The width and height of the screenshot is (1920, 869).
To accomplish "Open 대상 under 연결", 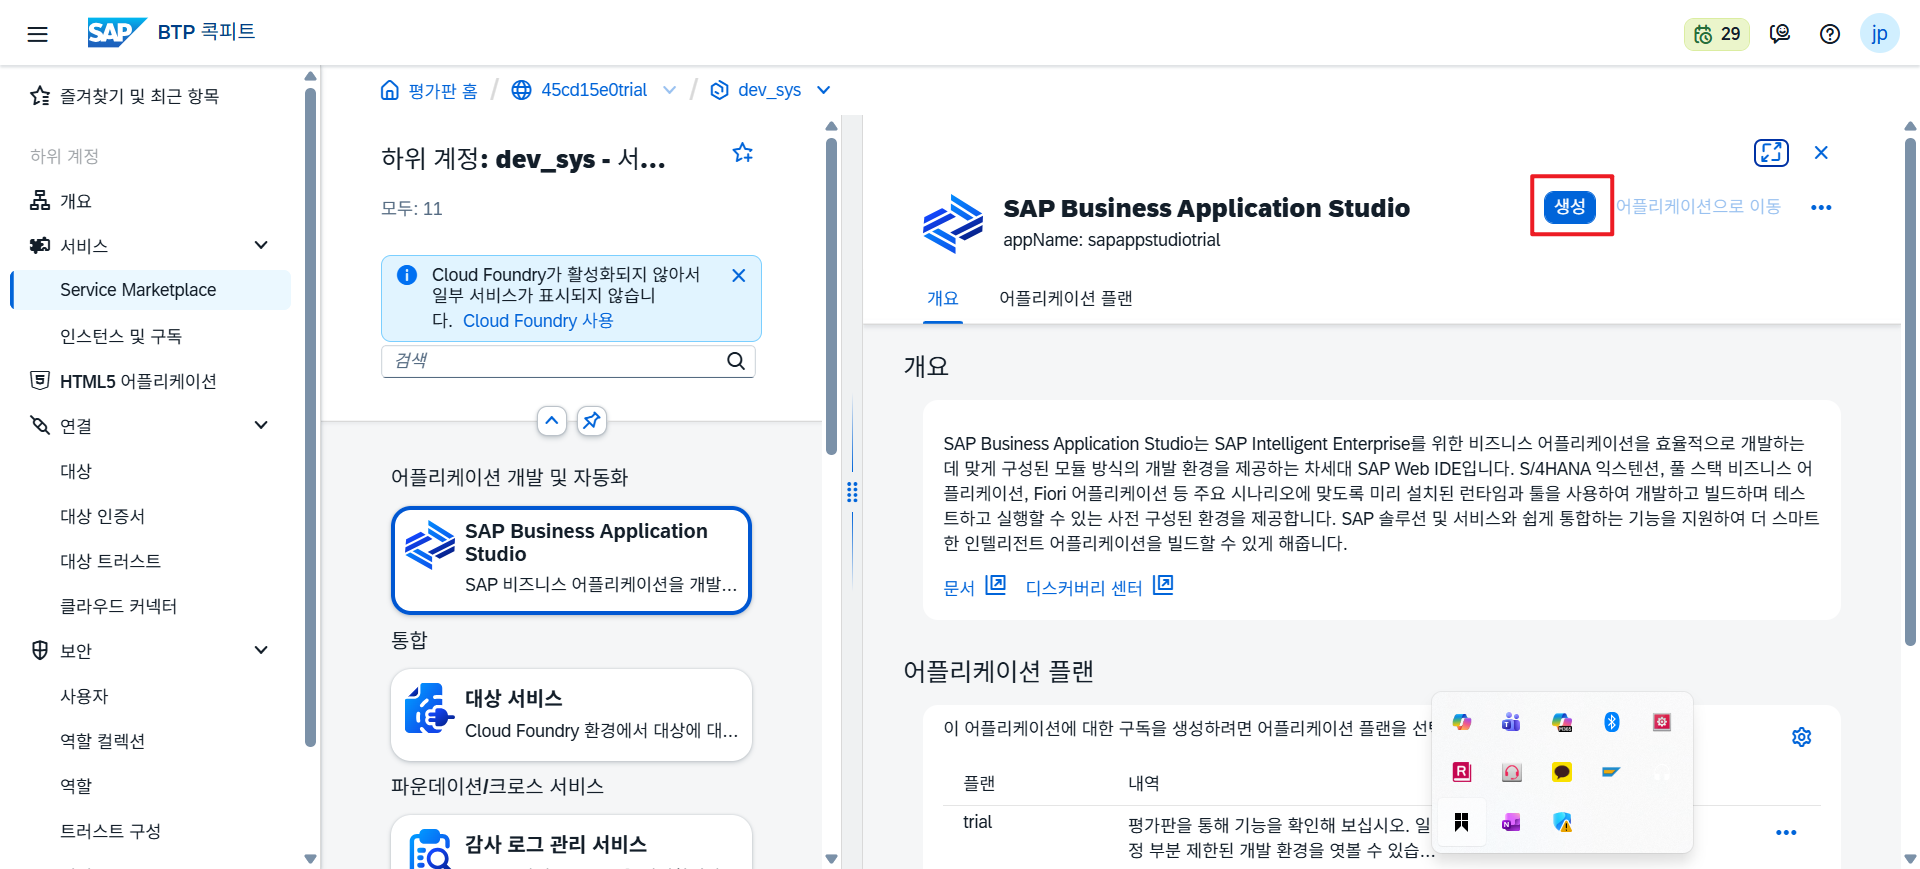I will [x=76, y=471].
